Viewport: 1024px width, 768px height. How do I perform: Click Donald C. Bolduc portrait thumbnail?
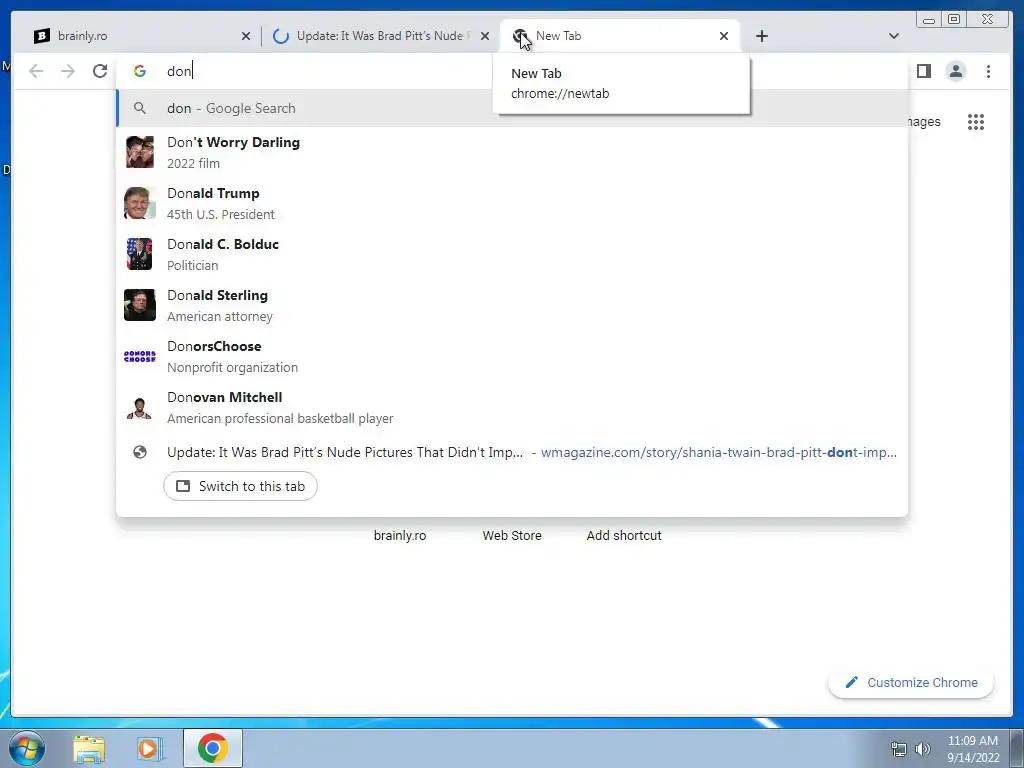[140, 254]
